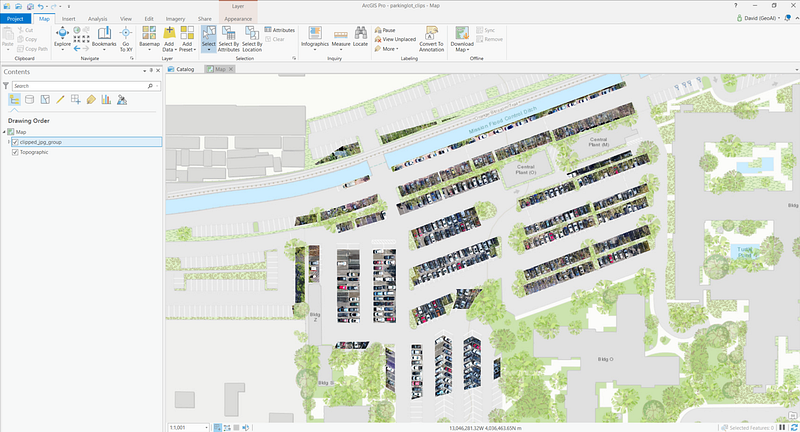Collapse the Map node in Contents
This screenshot has width=800, height=432.
coord(4,132)
